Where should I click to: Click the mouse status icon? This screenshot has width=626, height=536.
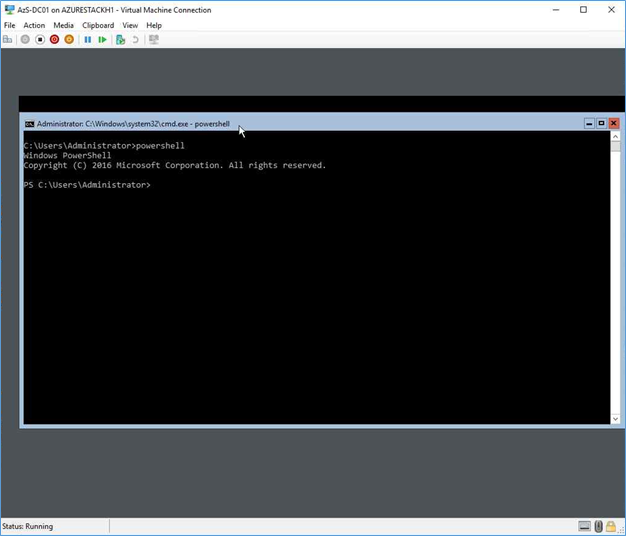pyautogui.click(x=598, y=526)
